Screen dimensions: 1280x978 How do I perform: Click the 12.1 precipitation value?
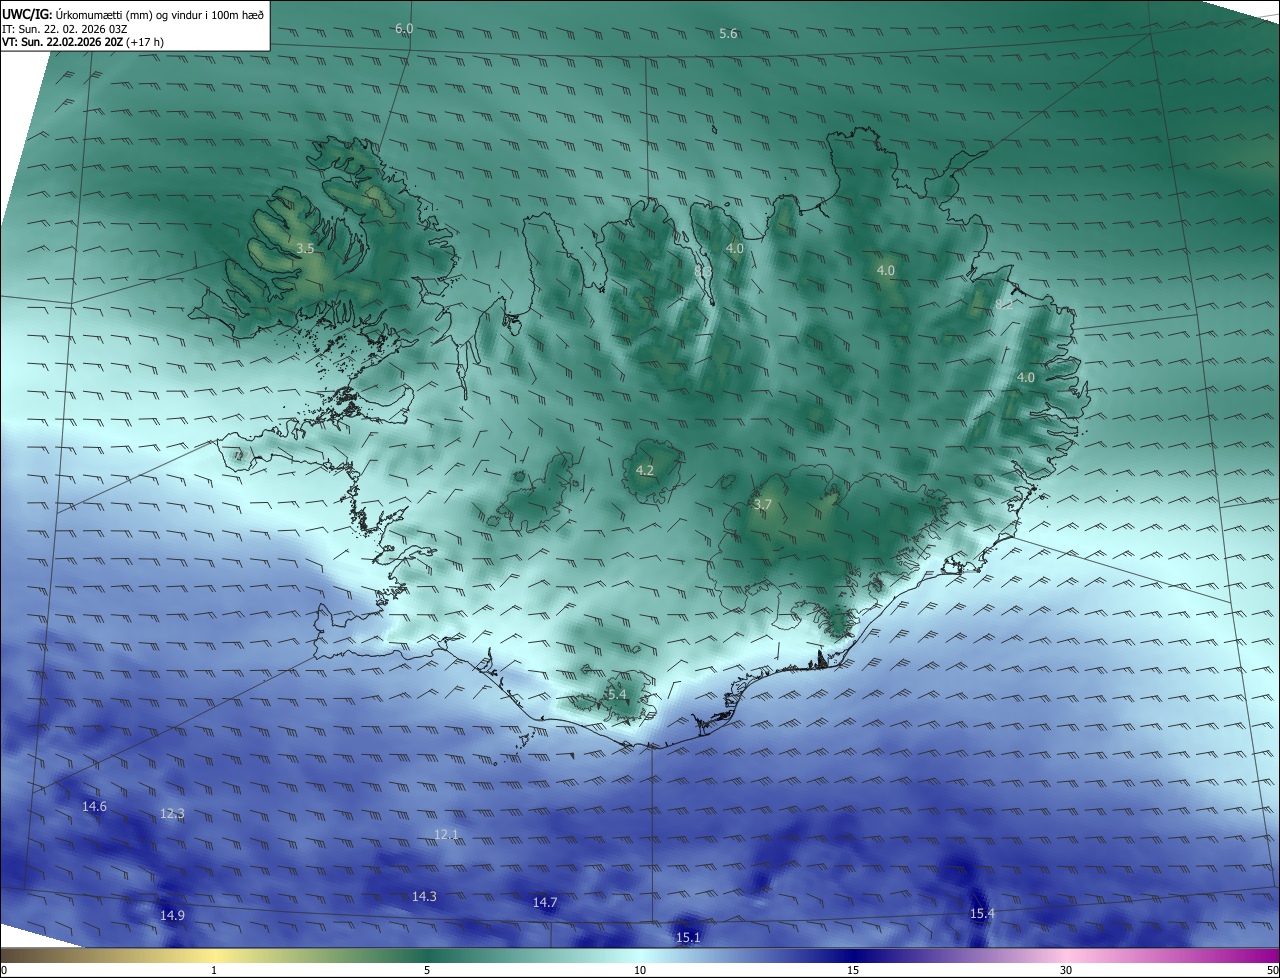[446, 834]
